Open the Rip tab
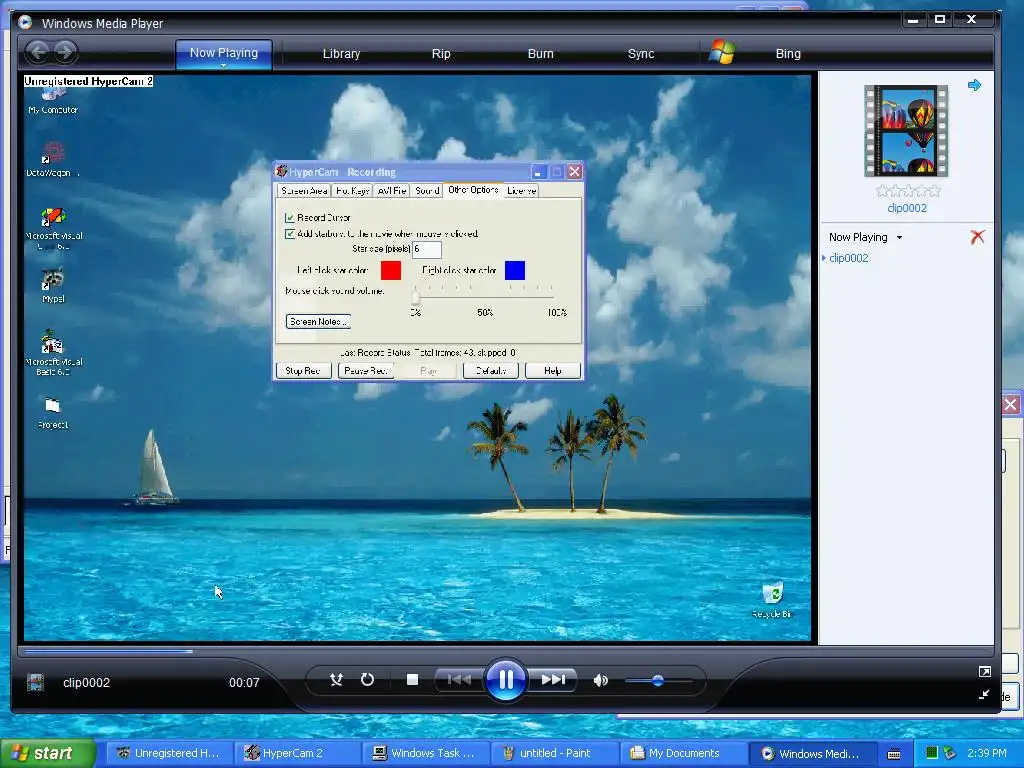 click(441, 54)
